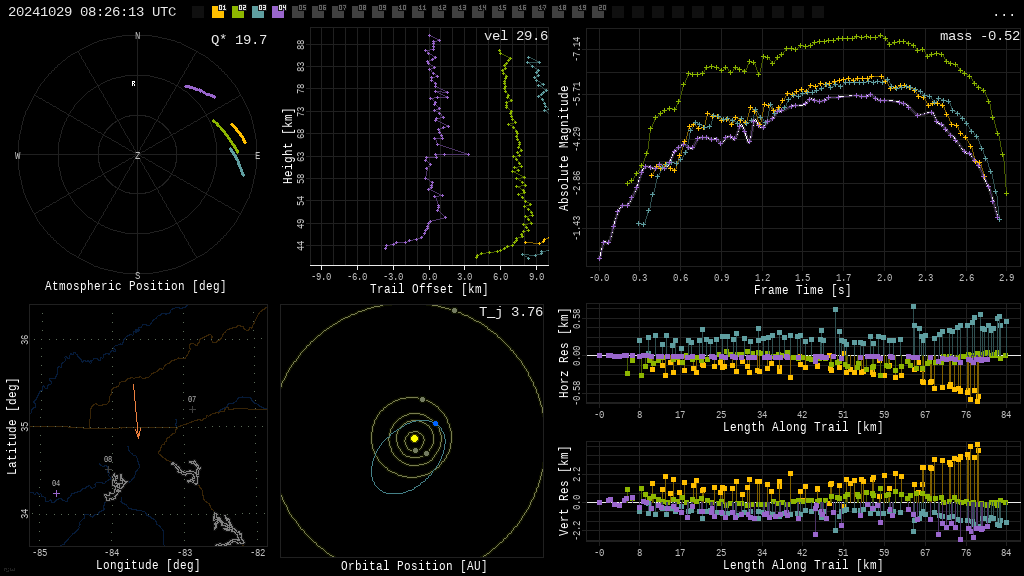
Task: Select the orange meteor ground track
Action: pyautogui.click(x=135, y=410)
